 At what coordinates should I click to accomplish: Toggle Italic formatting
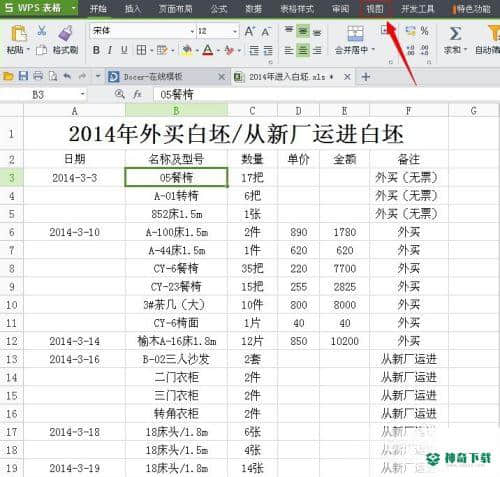(110, 50)
